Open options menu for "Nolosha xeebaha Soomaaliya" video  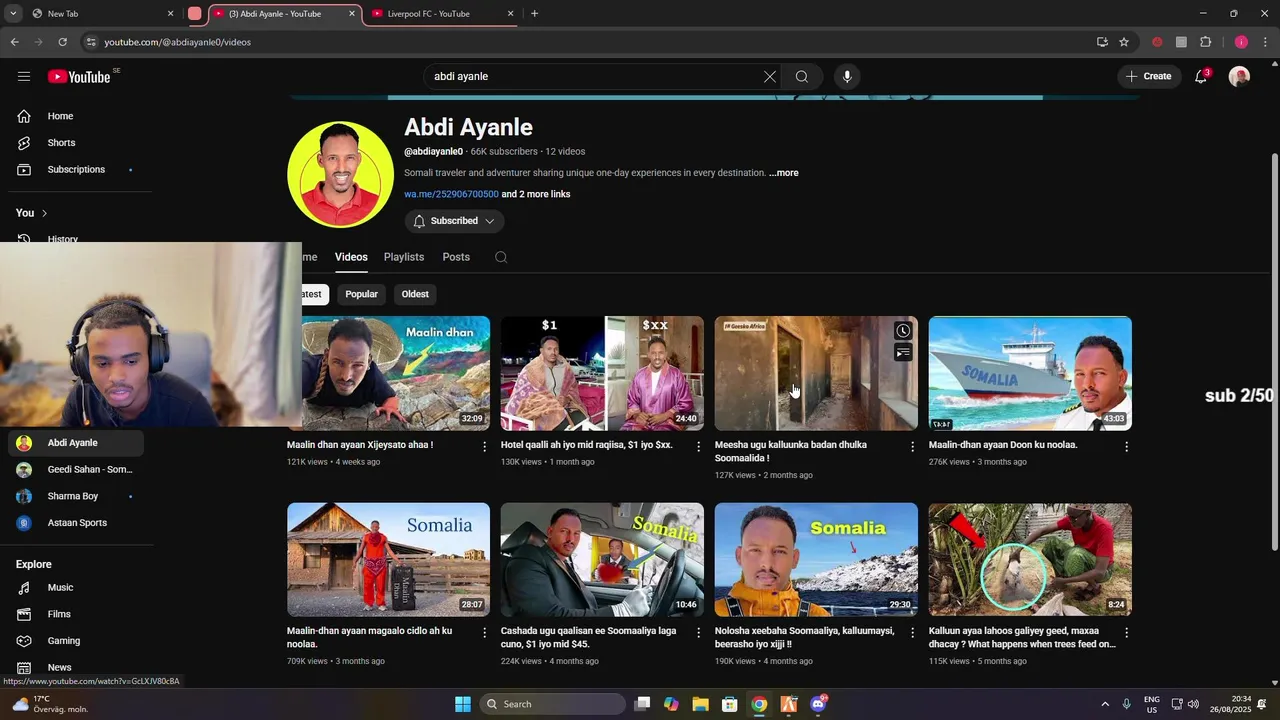point(912,632)
